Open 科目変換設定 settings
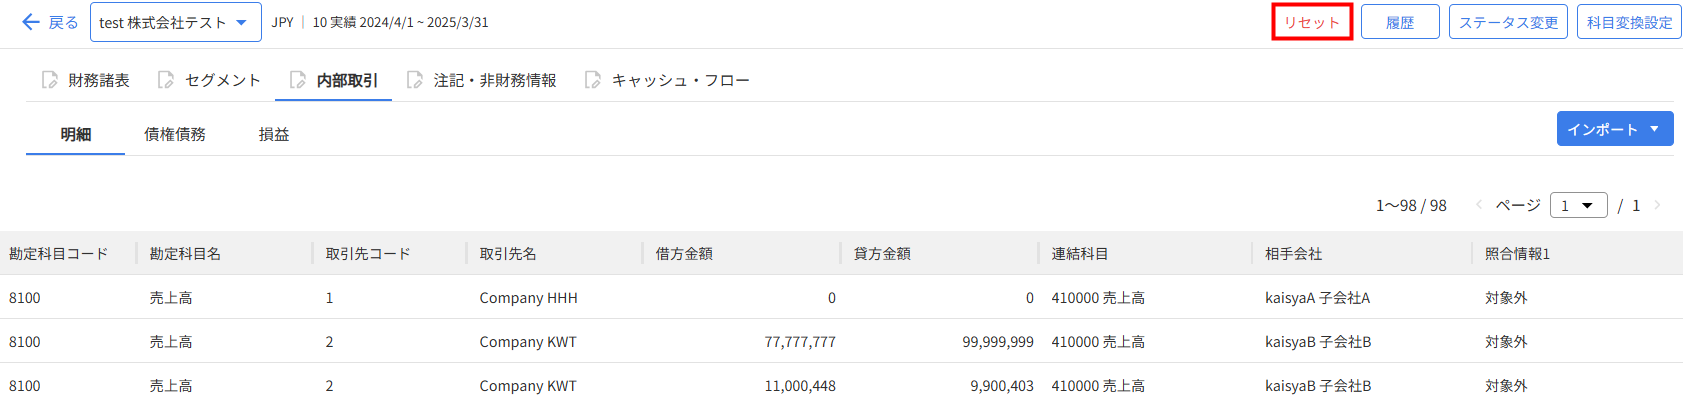Image resolution: width=1683 pixels, height=402 pixels. pyautogui.click(x=1629, y=22)
